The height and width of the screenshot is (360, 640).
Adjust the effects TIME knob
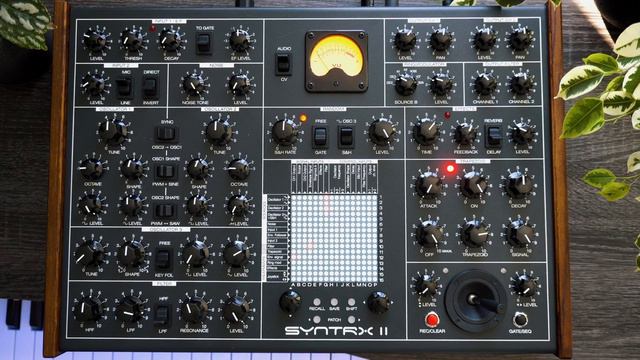(x=426, y=133)
